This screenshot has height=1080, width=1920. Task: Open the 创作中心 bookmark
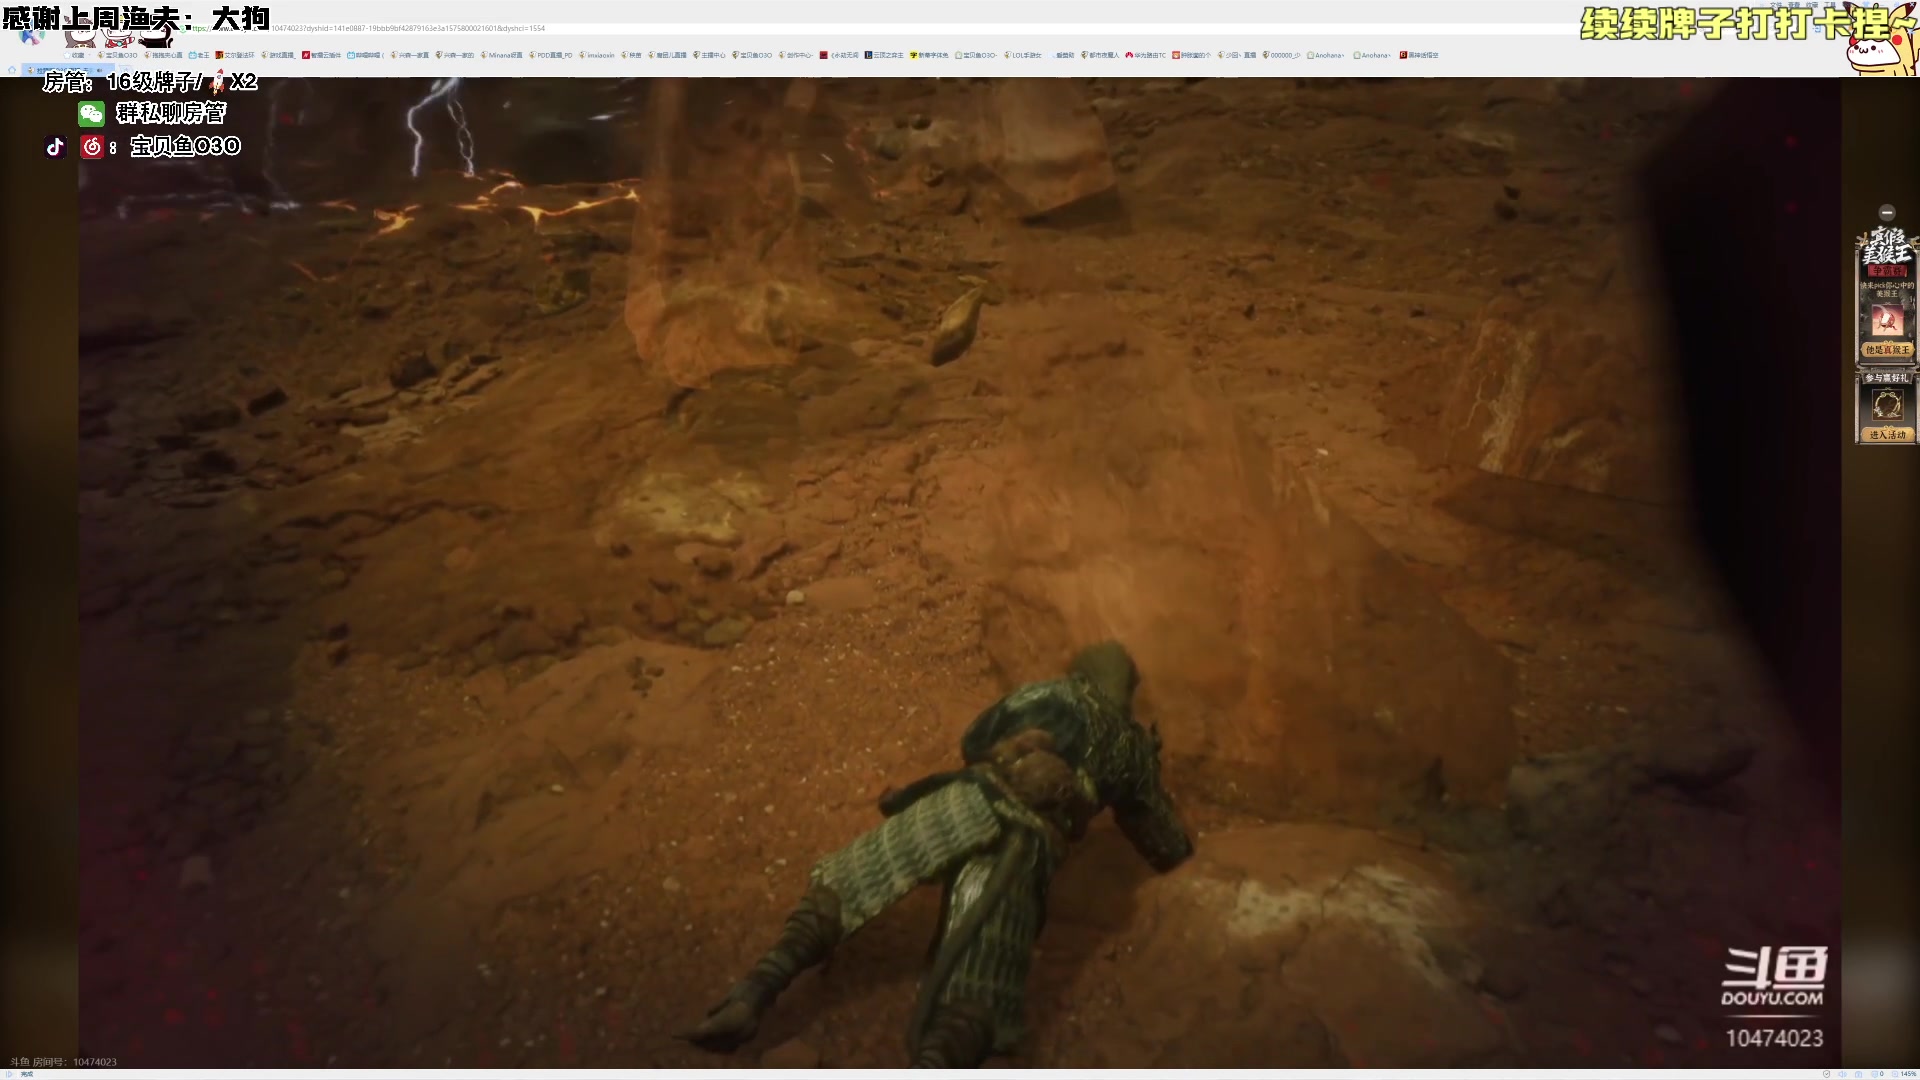tap(795, 55)
